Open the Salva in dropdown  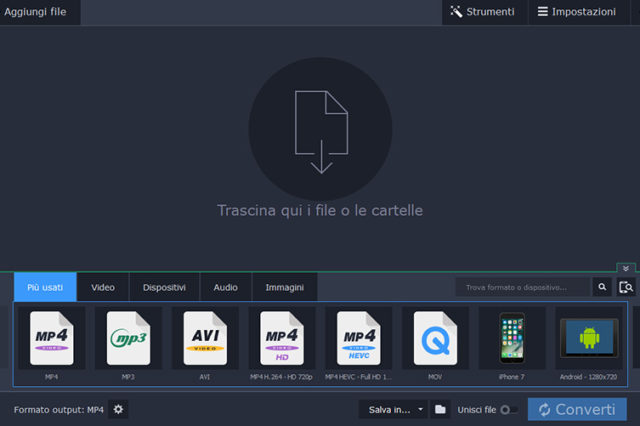click(x=393, y=409)
